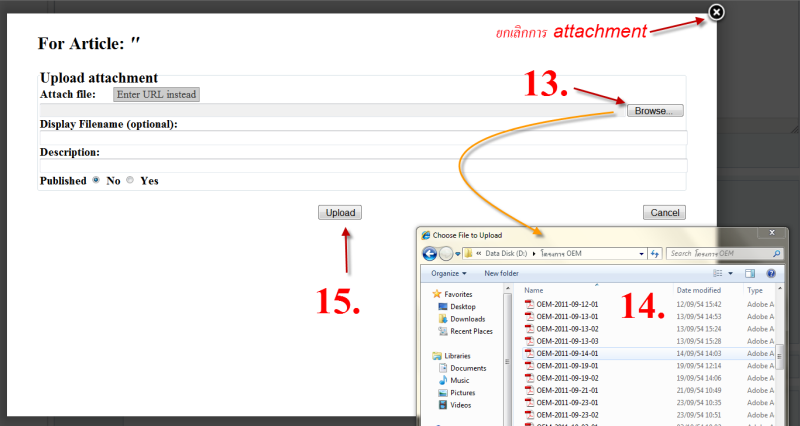Click PDF icon of OEM-2011-09-21-01
This screenshot has height=426, width=800.
pos(530,390)
